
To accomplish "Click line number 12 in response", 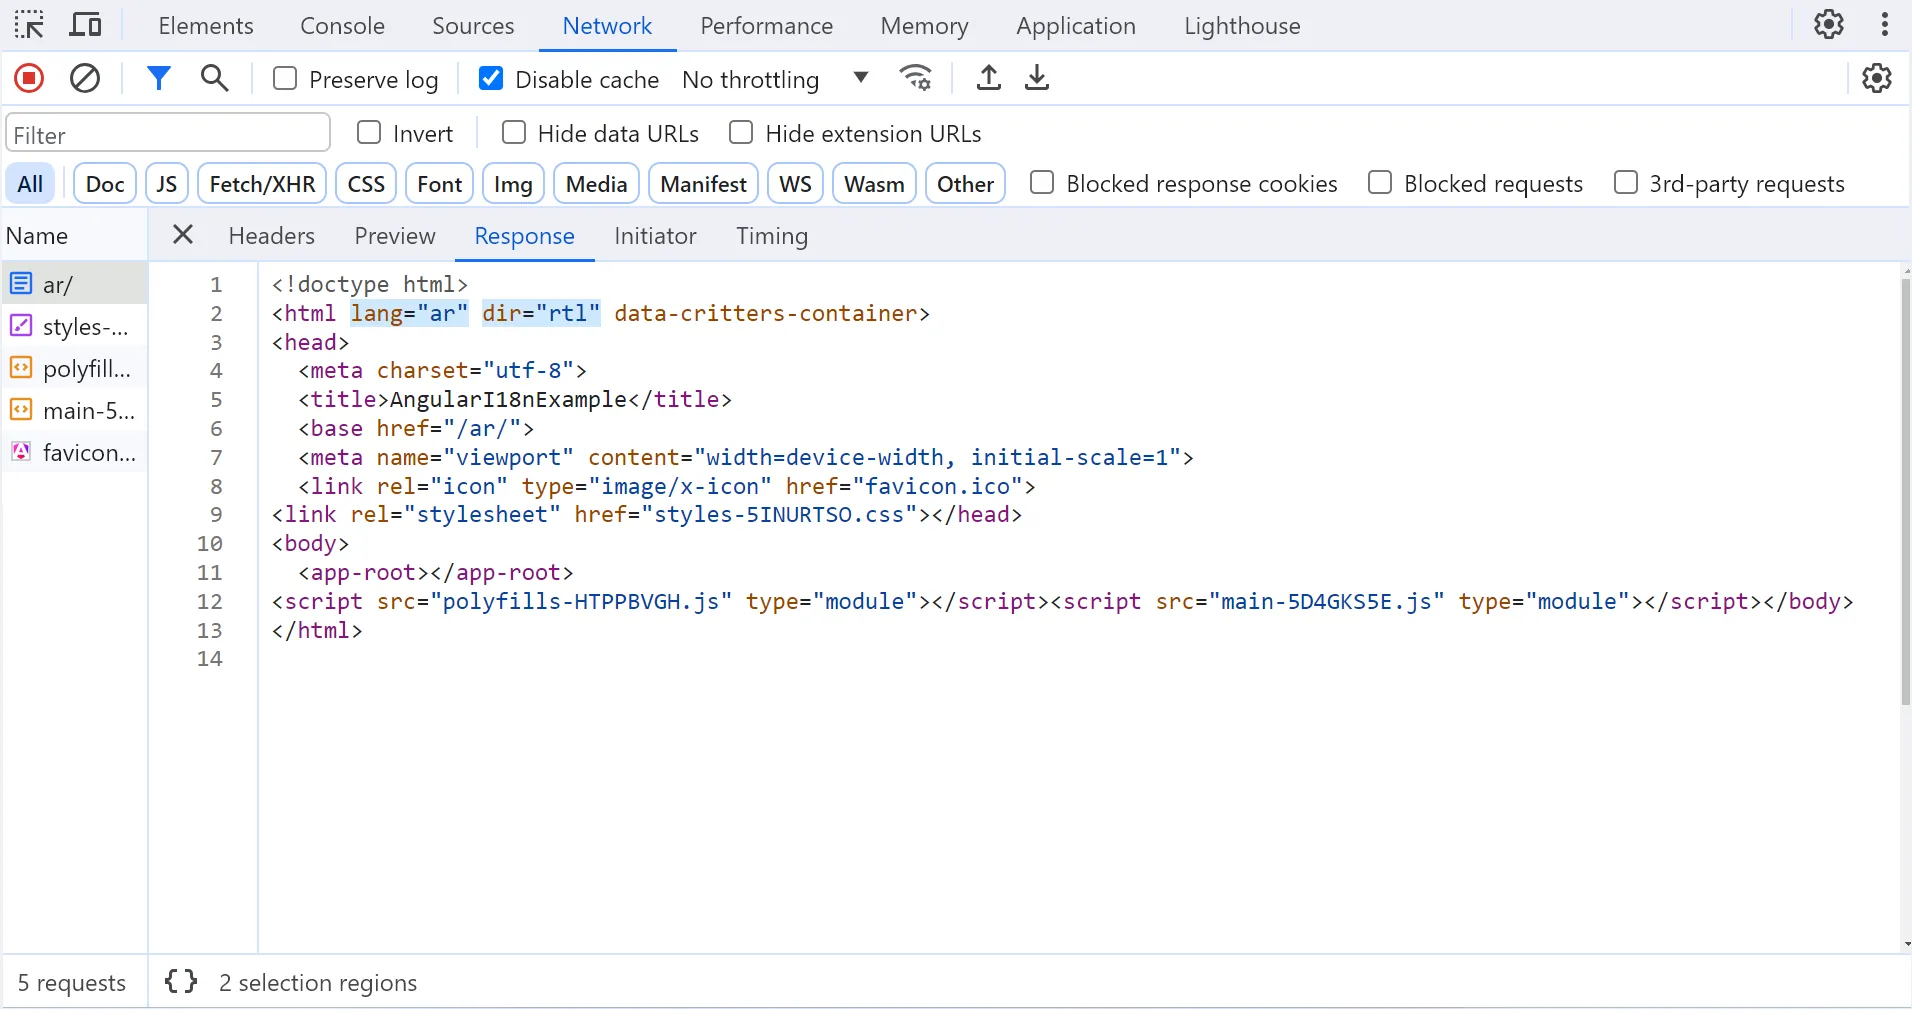I will point(209,601).
